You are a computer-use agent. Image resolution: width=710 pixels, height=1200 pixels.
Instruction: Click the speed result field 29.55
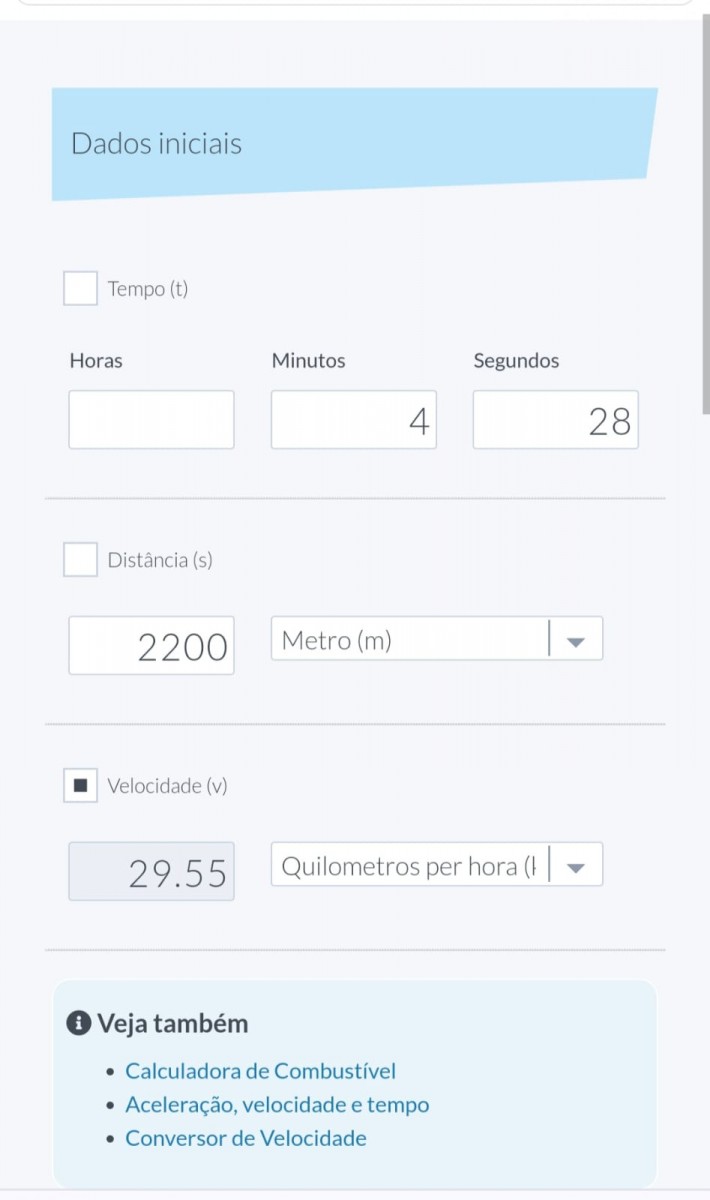(x=152, y=871)
